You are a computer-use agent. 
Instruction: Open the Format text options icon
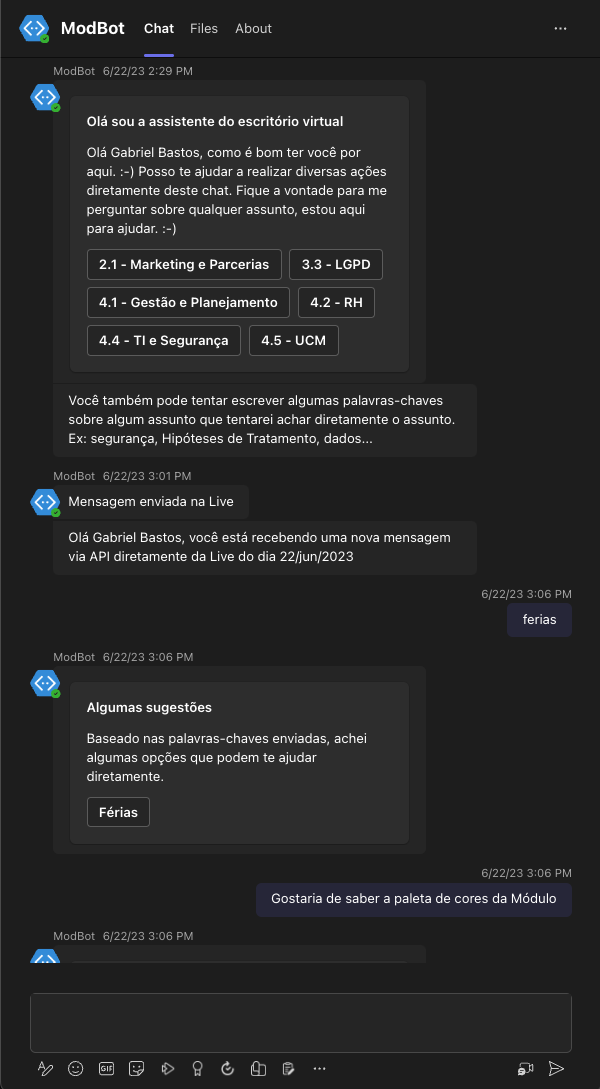click(45, 1068)
